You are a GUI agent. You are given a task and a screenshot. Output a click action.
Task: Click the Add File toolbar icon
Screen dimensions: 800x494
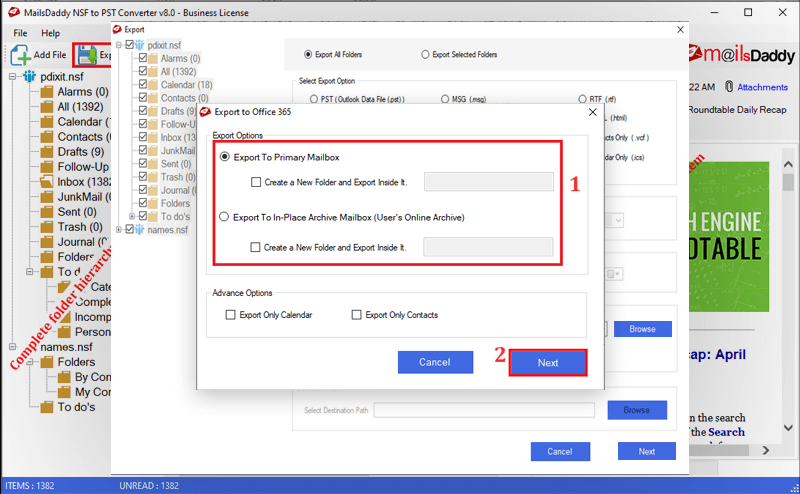[x=20, y=55]
